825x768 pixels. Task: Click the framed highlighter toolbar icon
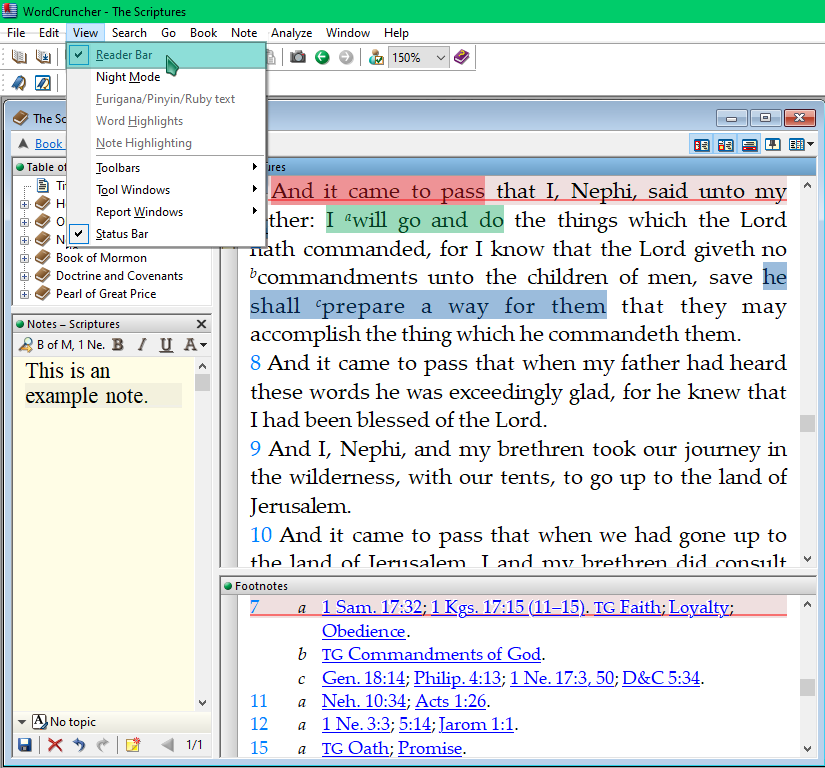tap(43, 83)
